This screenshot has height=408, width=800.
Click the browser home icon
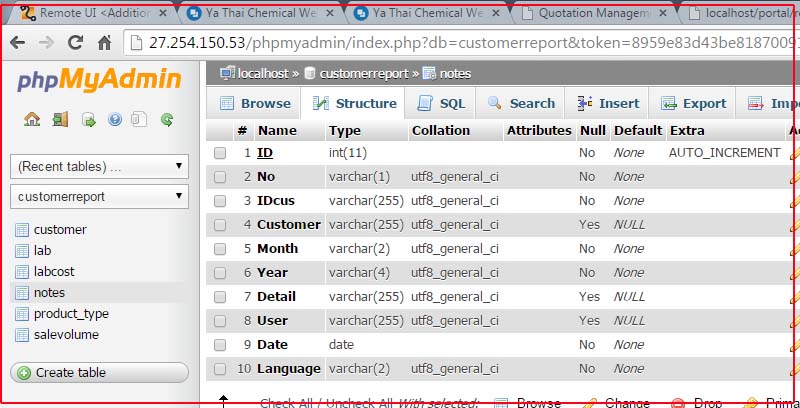click(x=105, y=43)
